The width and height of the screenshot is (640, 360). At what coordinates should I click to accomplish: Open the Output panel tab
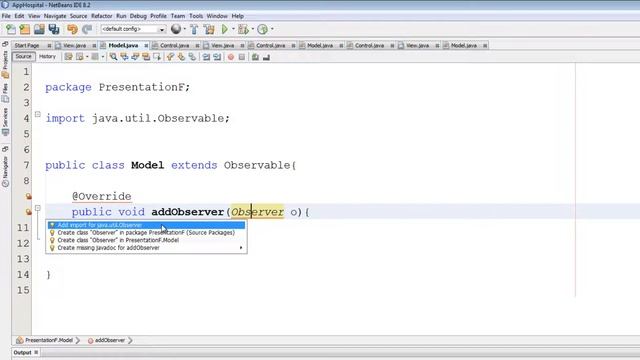point(22,352)
